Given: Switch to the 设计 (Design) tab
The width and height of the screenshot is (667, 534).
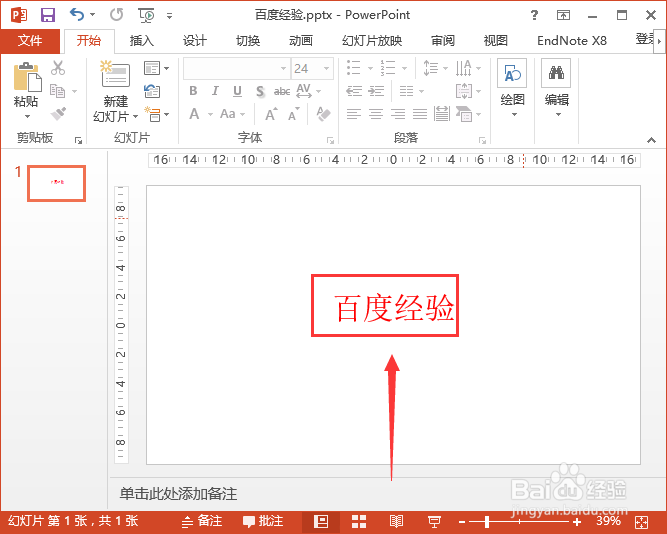Looking at the screenshot, I should point(194,41).
